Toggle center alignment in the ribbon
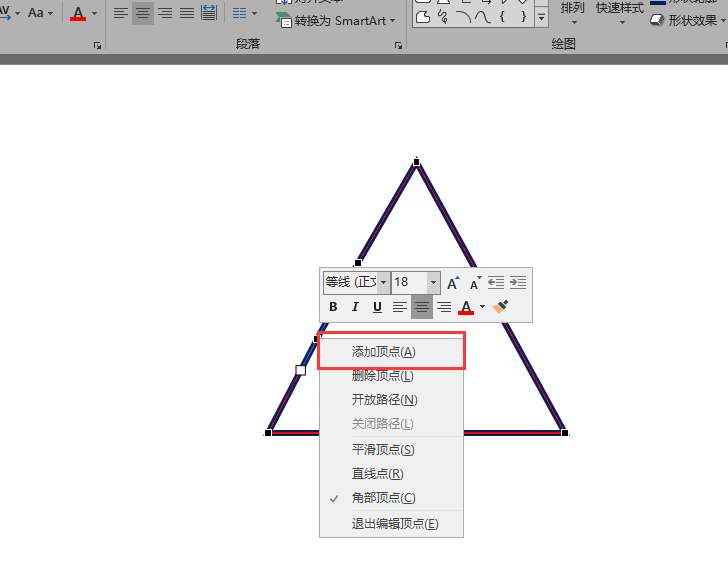The height and width of the screenshot is (575, 728). pyautogui.click(x=143, y=13)
